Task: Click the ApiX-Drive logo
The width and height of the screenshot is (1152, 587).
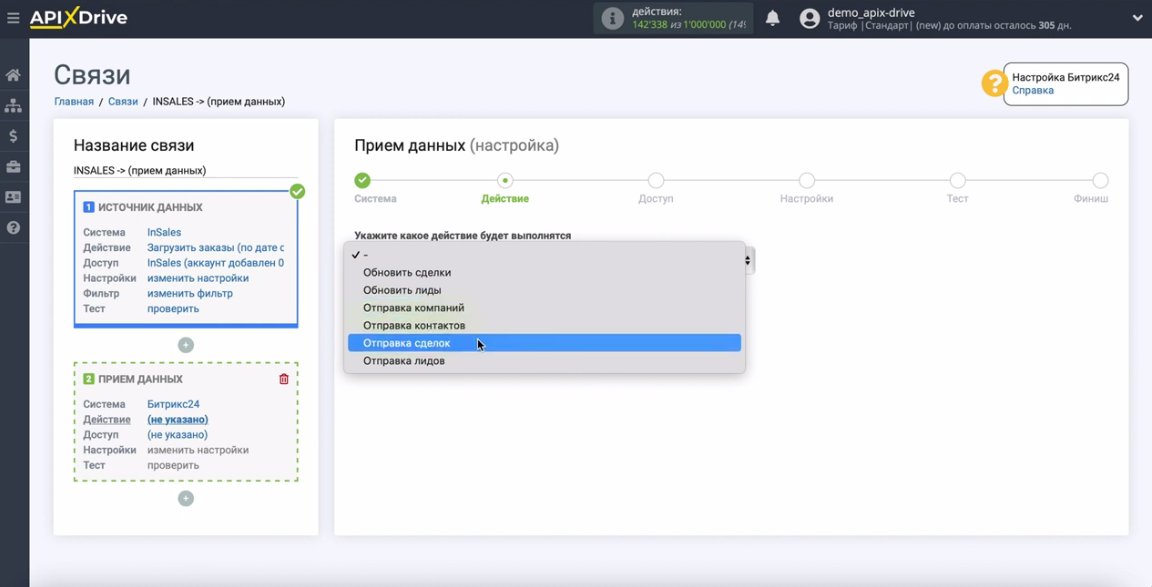Action: coord(79,18)
